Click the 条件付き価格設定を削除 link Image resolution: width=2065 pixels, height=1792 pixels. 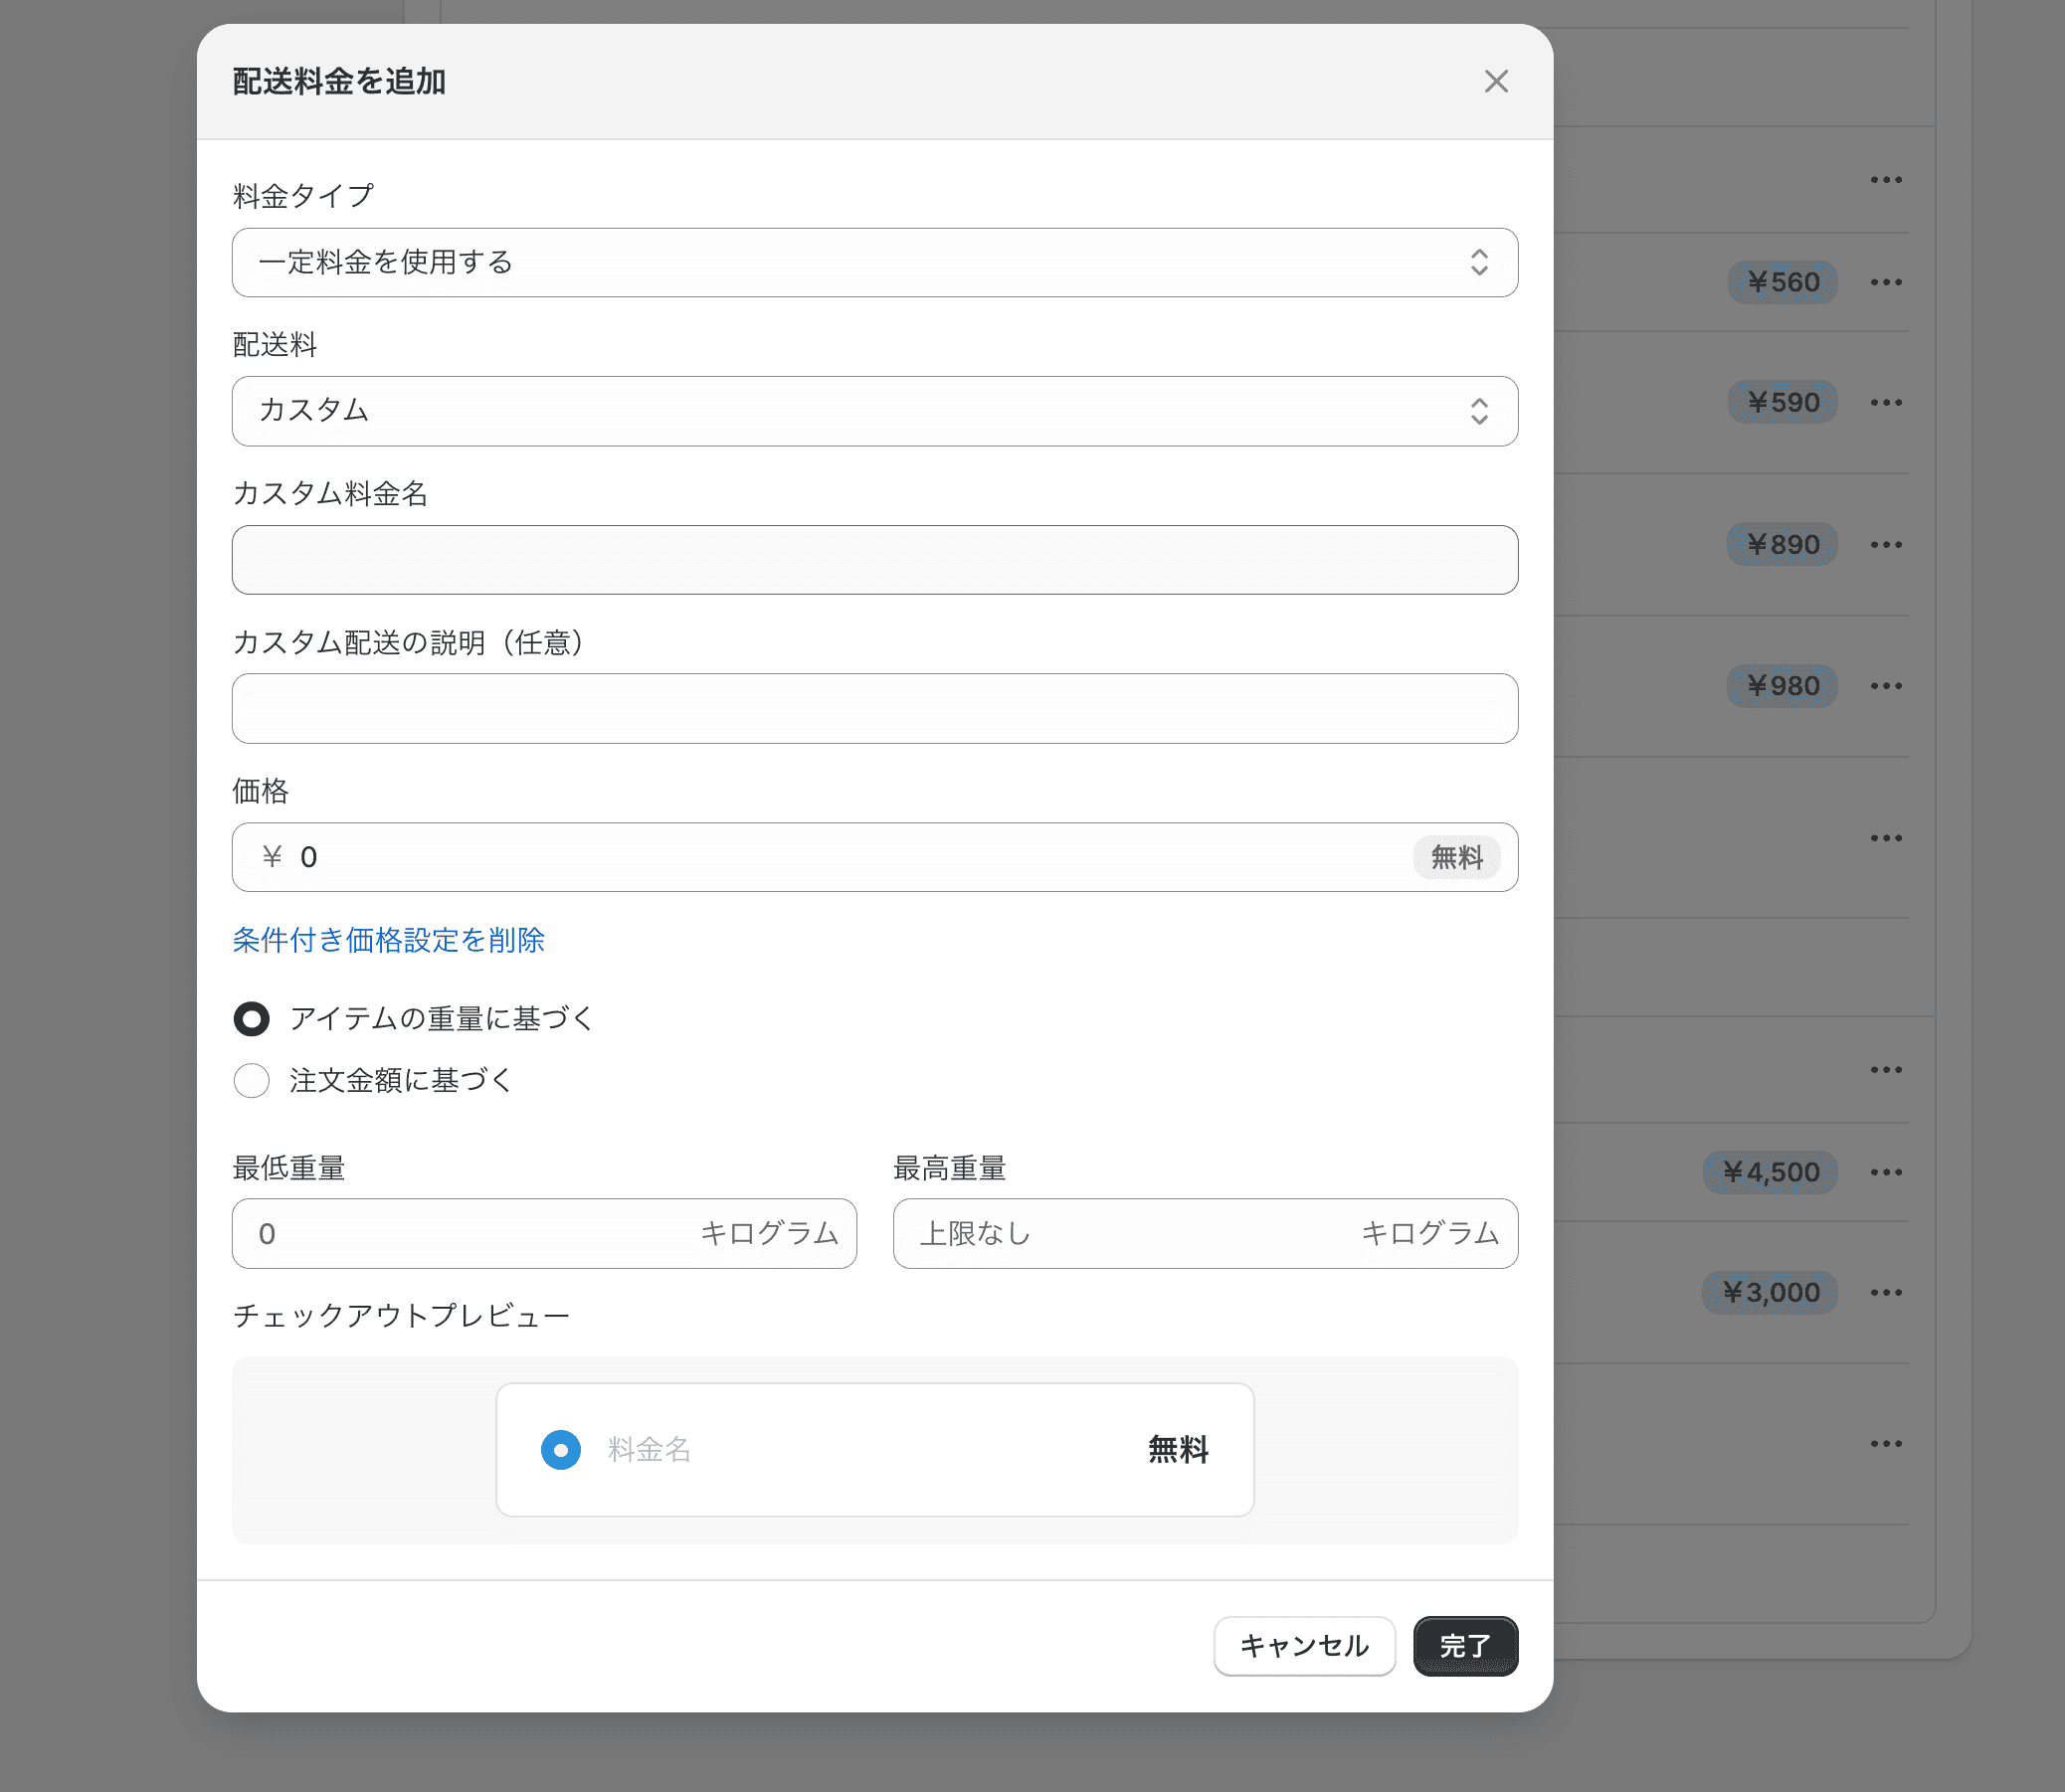pyautogui.click(x=388, y=940)
